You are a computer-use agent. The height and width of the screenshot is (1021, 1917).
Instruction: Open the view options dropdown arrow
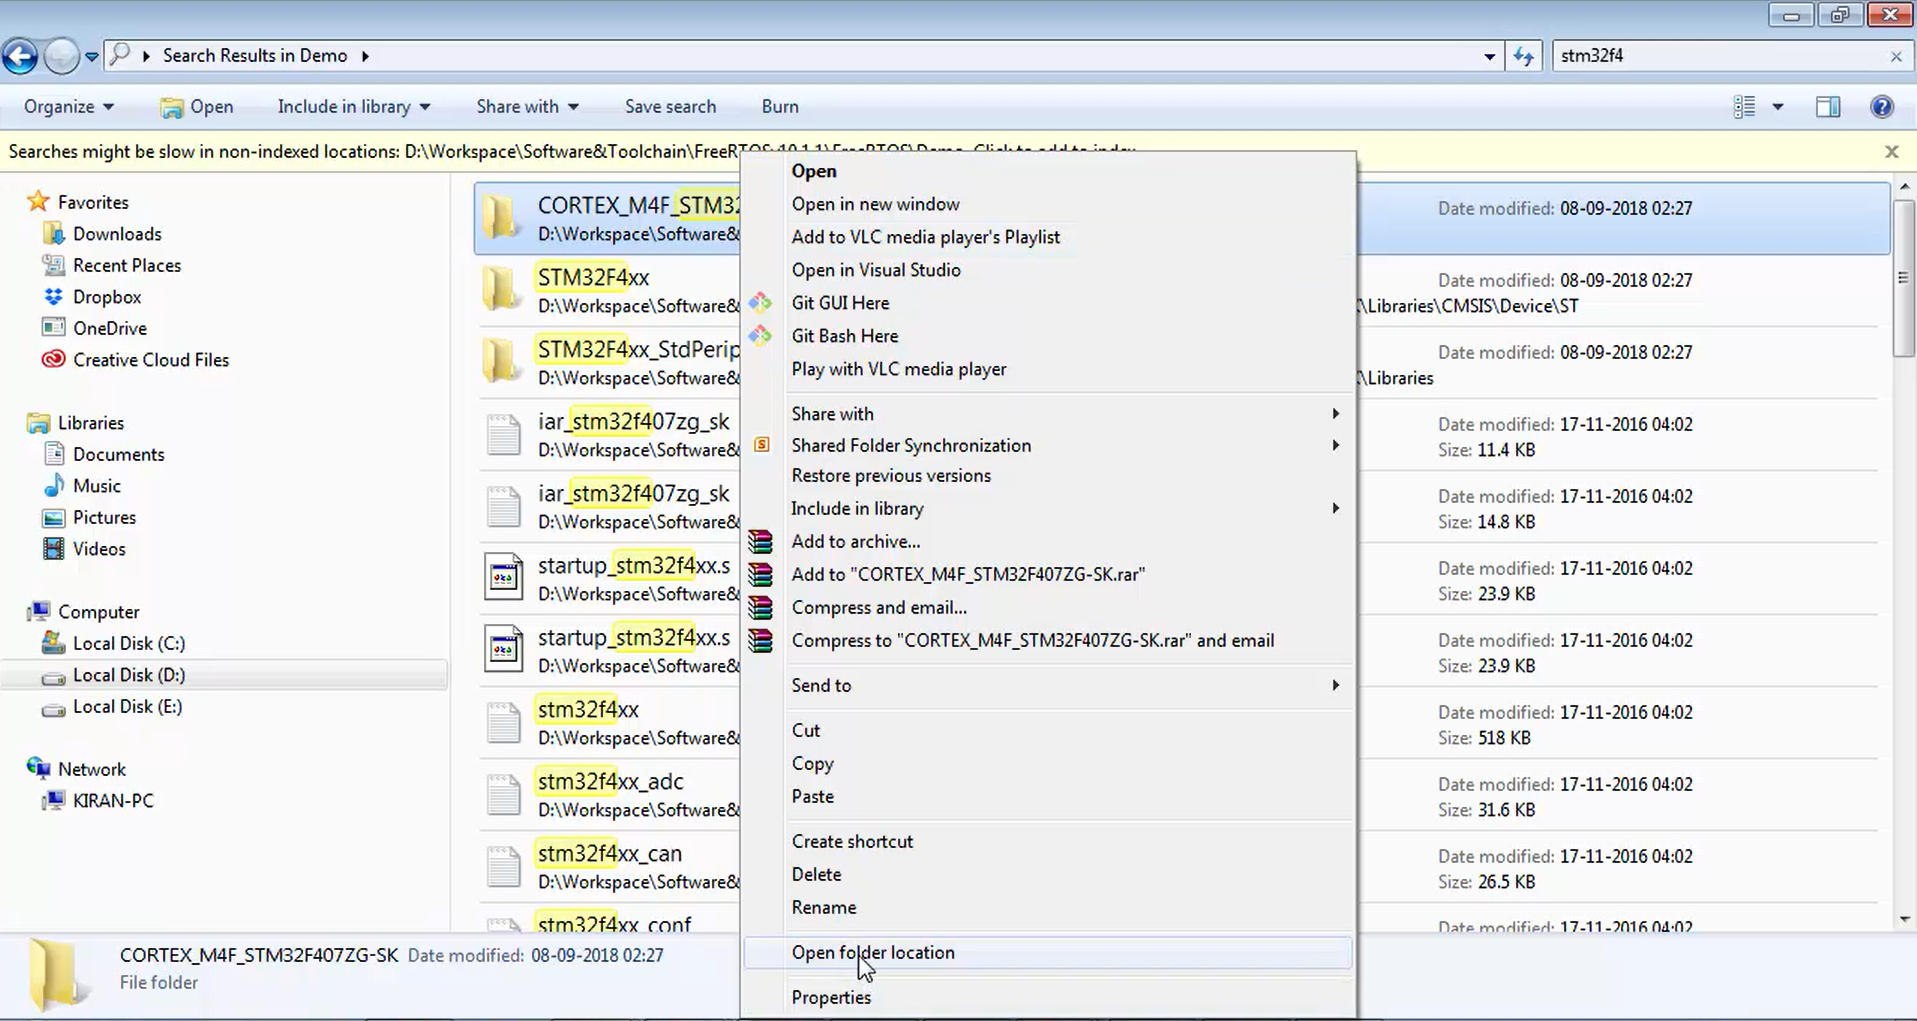1778,107
